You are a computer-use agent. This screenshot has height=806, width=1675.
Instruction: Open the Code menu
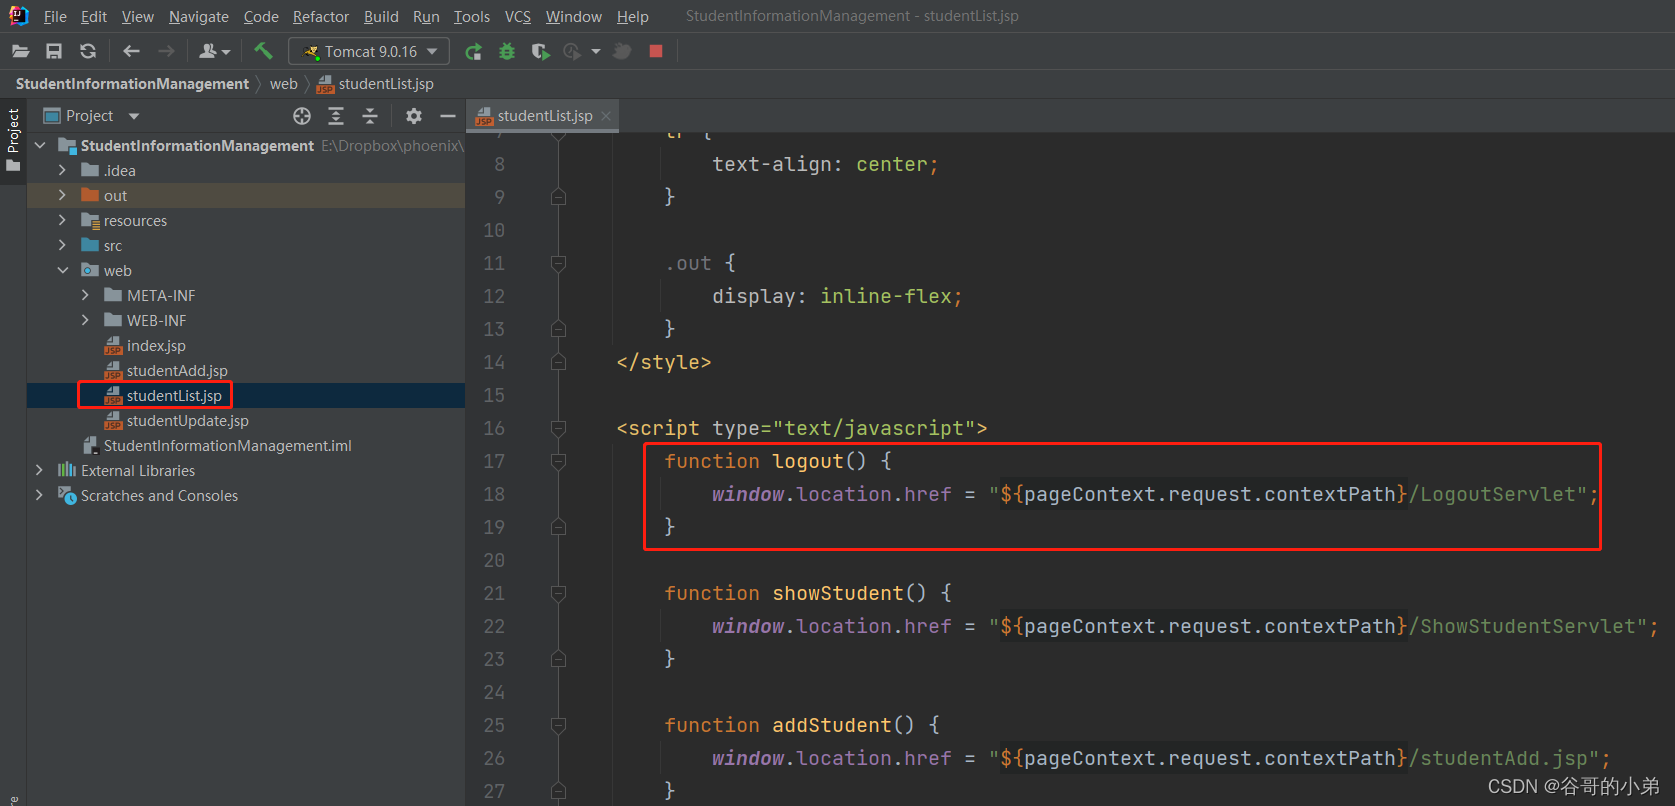[261, 16]
